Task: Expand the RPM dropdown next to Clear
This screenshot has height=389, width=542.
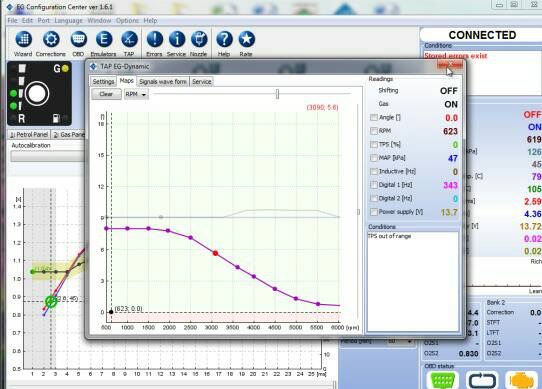Action: click(136, 94)
